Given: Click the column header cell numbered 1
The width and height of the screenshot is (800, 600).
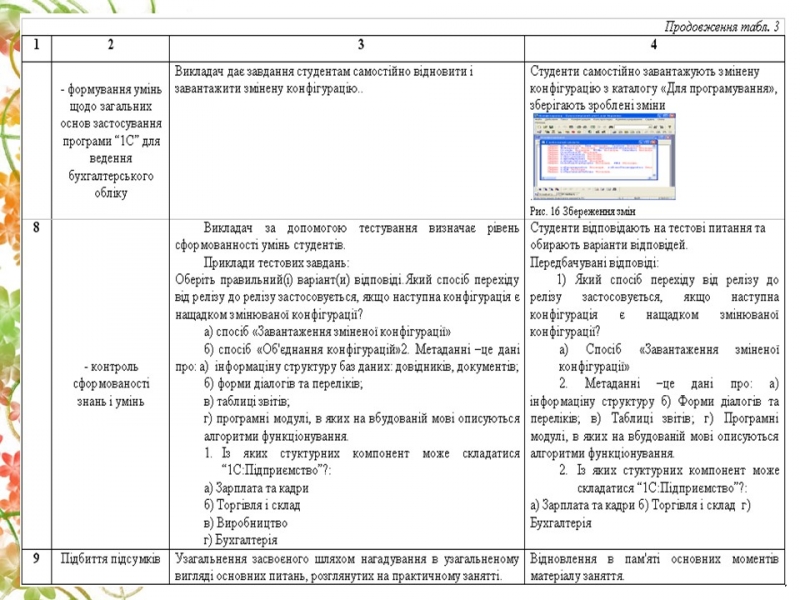Looking at the screenshot, I should pyautogui.click(x=36, y=48).
